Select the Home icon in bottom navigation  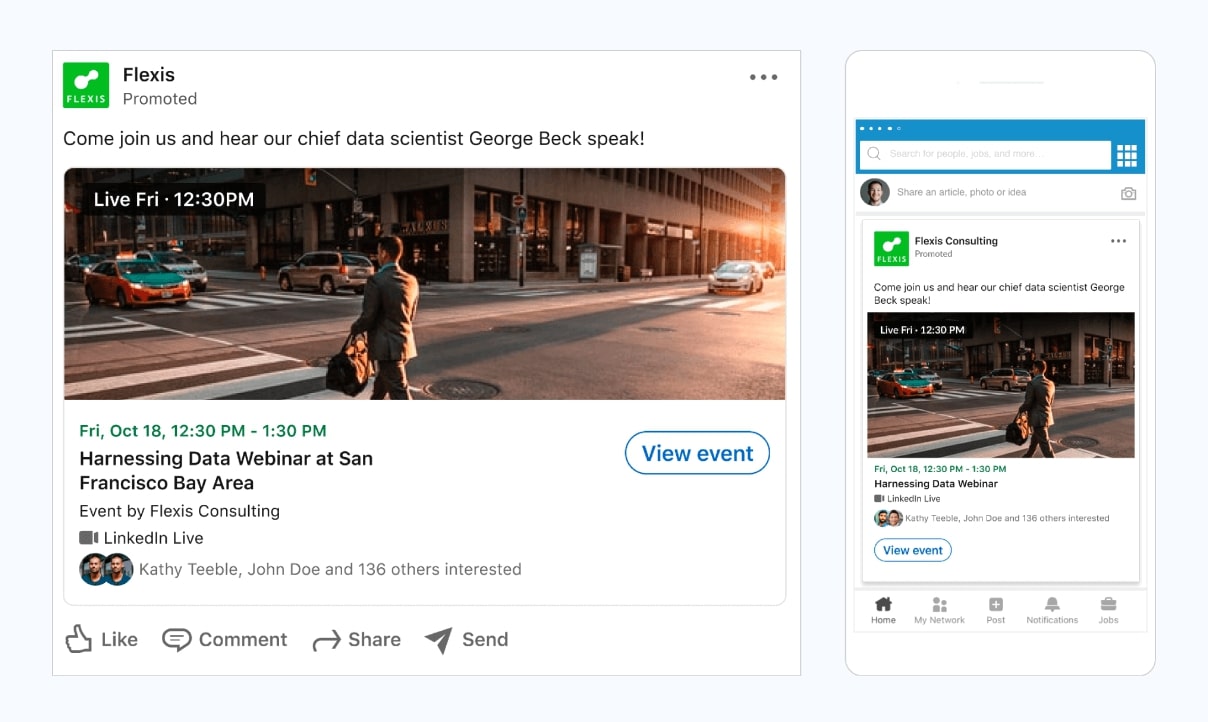click(x=883, y=610)
